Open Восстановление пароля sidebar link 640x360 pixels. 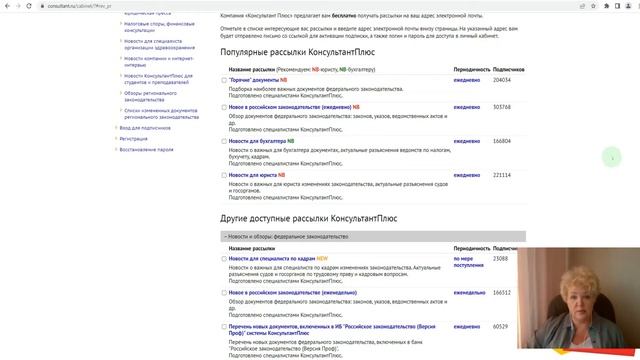click(x=146, y=149)
